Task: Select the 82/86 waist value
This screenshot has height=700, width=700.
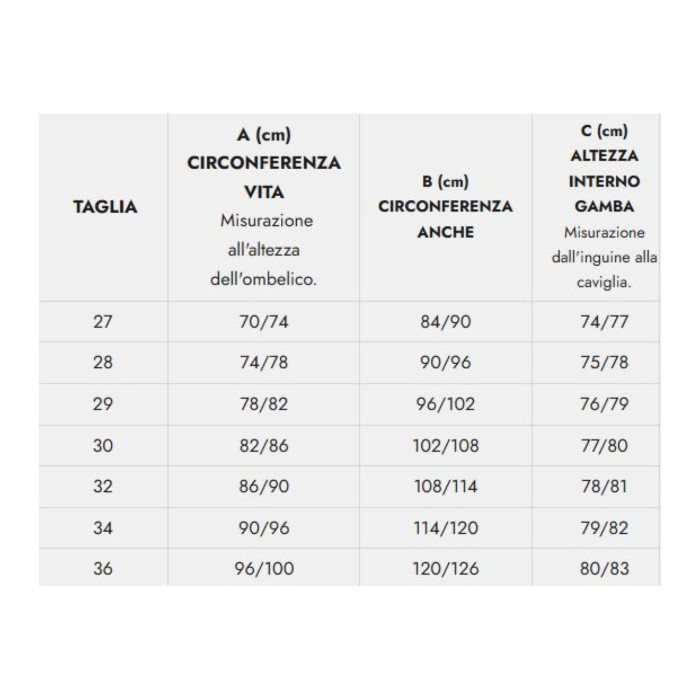Action: (x=264, y=446)
